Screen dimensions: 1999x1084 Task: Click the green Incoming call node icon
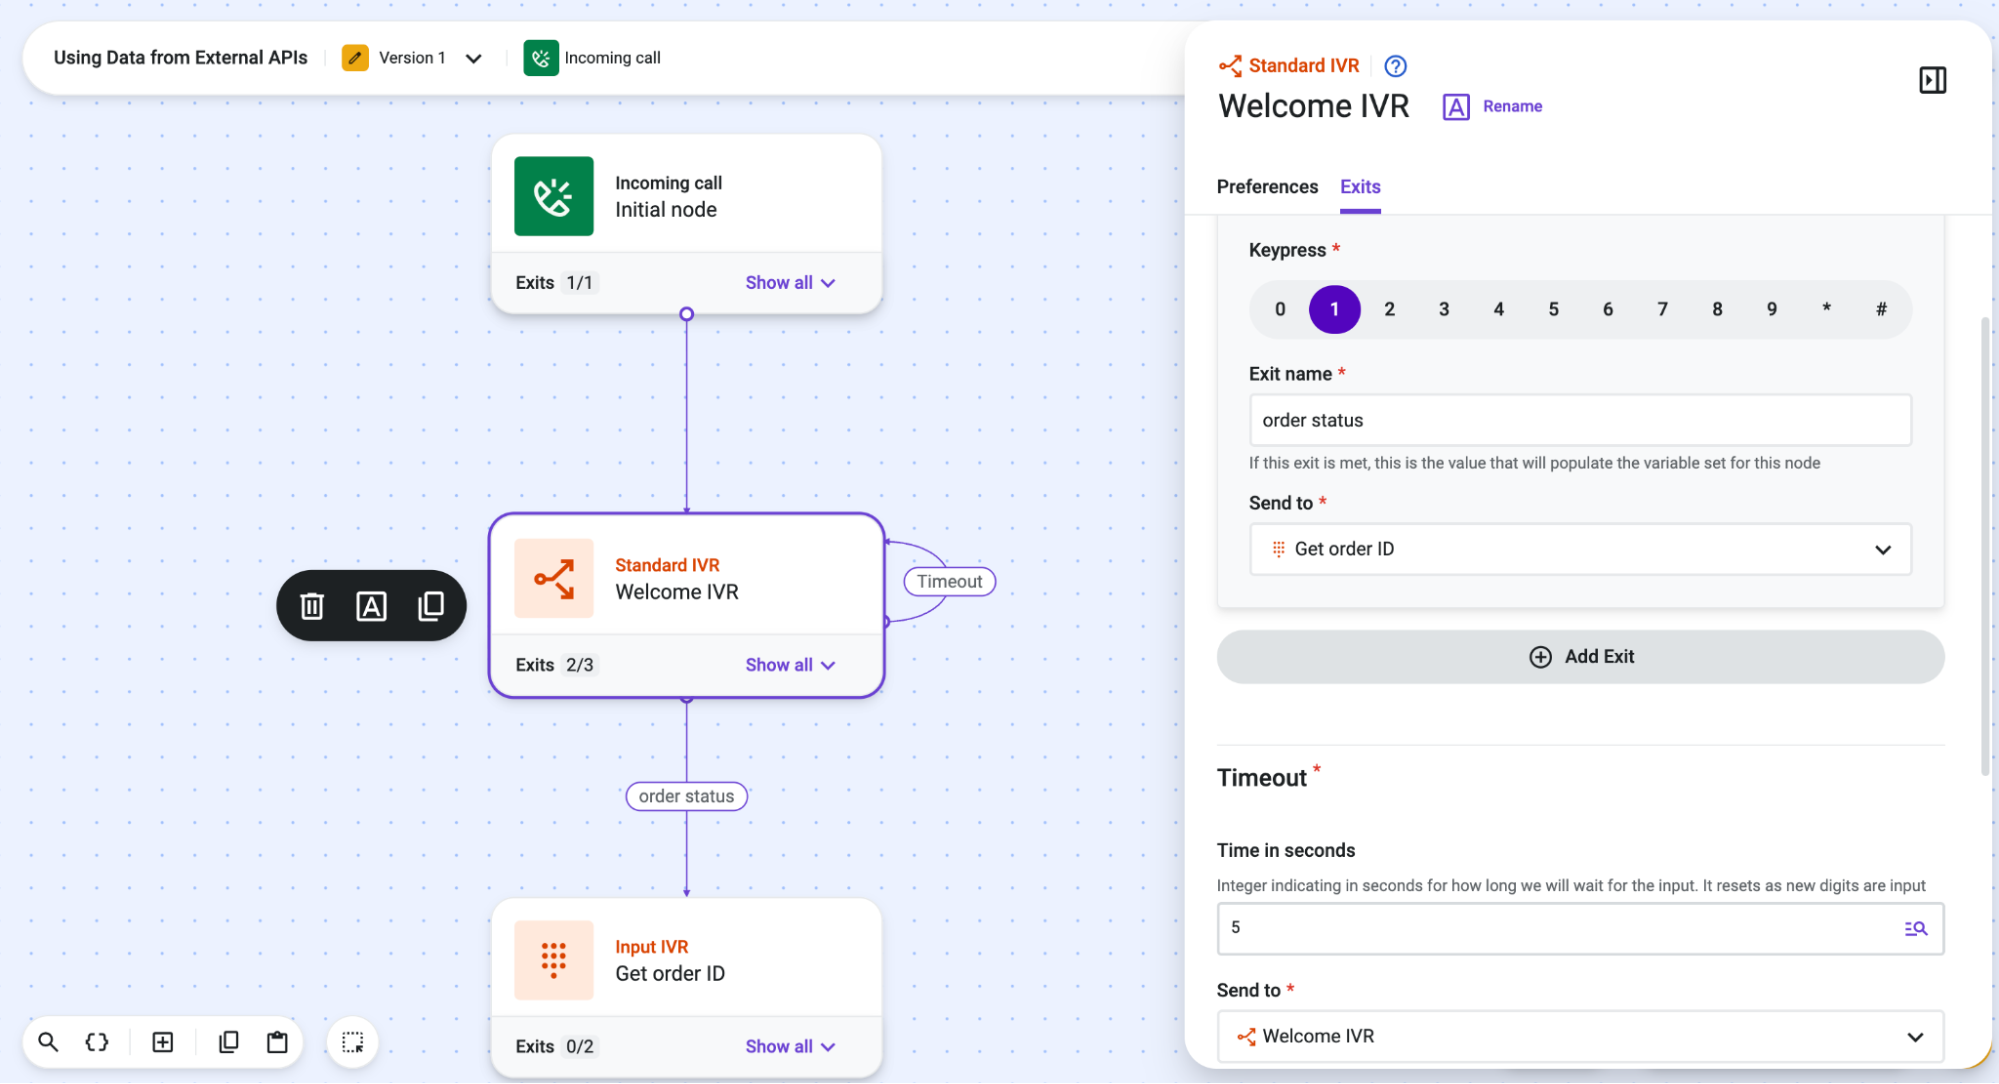pos(554,196)
